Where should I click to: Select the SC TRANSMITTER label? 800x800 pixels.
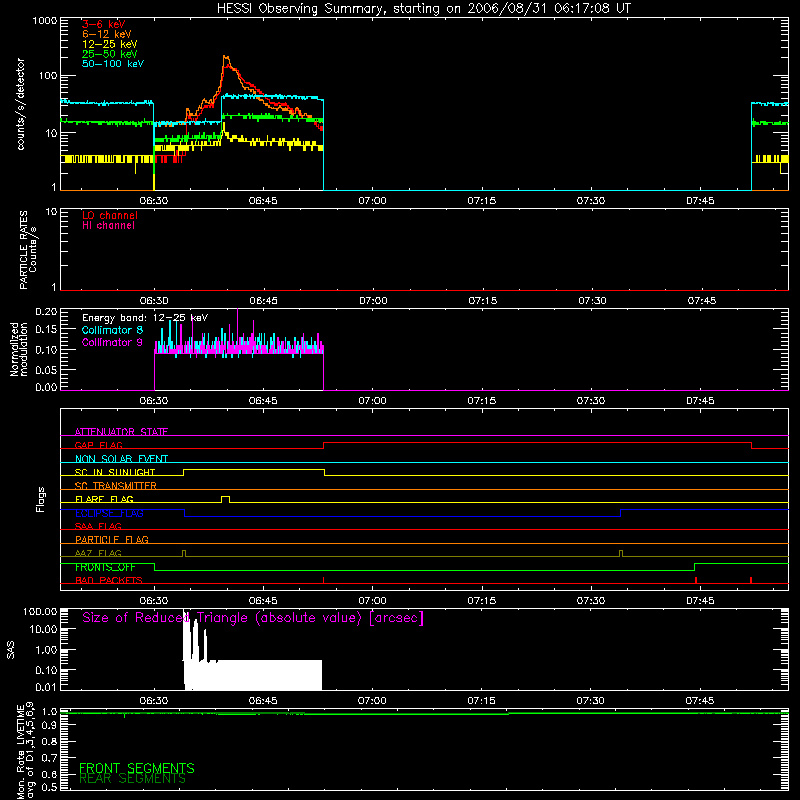116,485
